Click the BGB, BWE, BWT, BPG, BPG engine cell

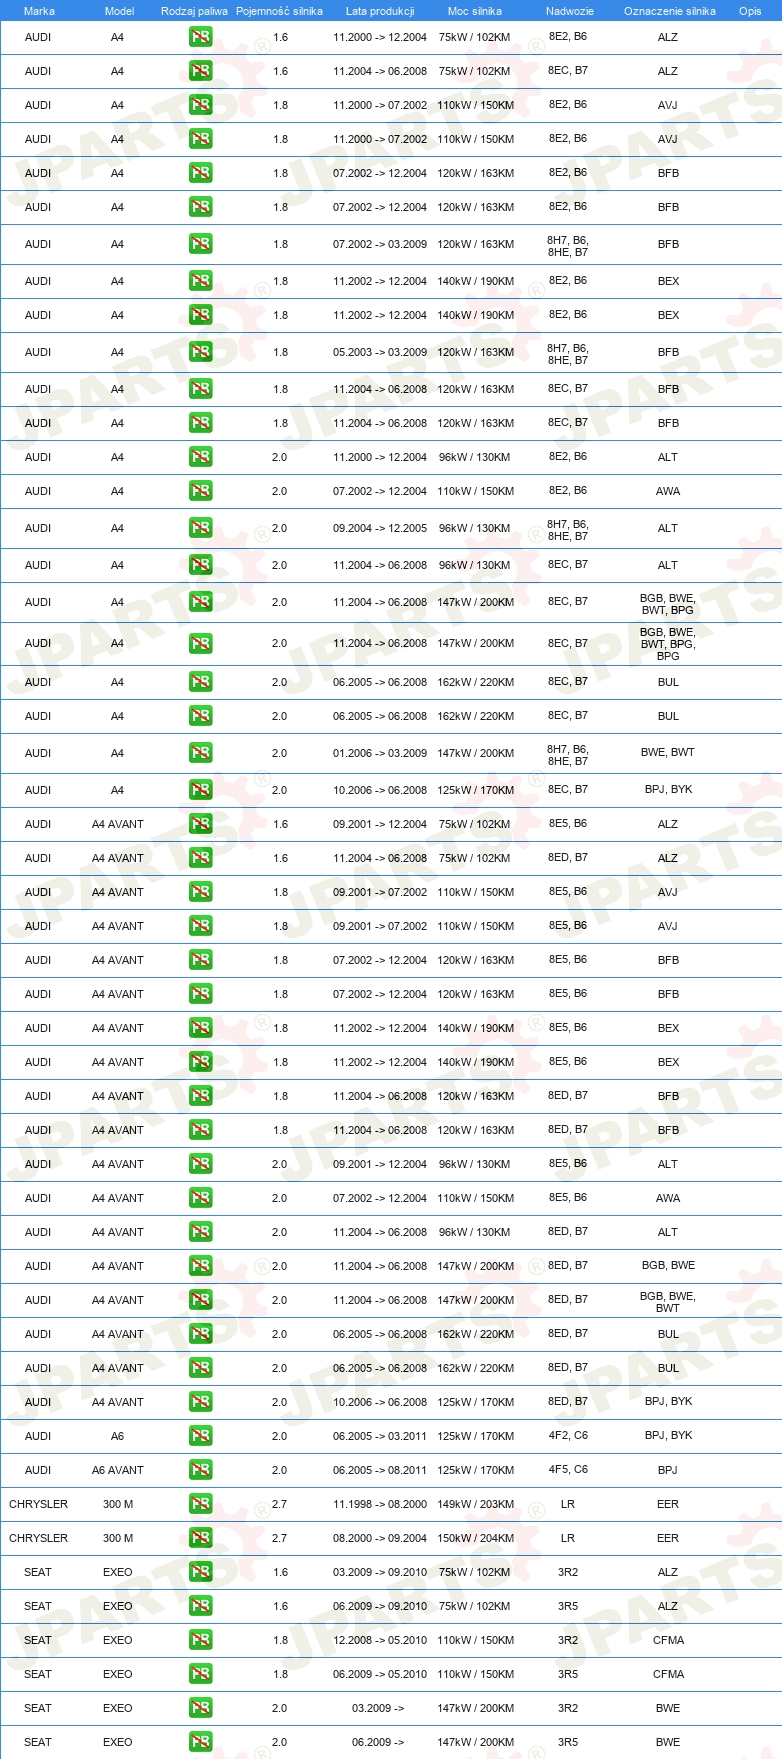tap(668, 644)
